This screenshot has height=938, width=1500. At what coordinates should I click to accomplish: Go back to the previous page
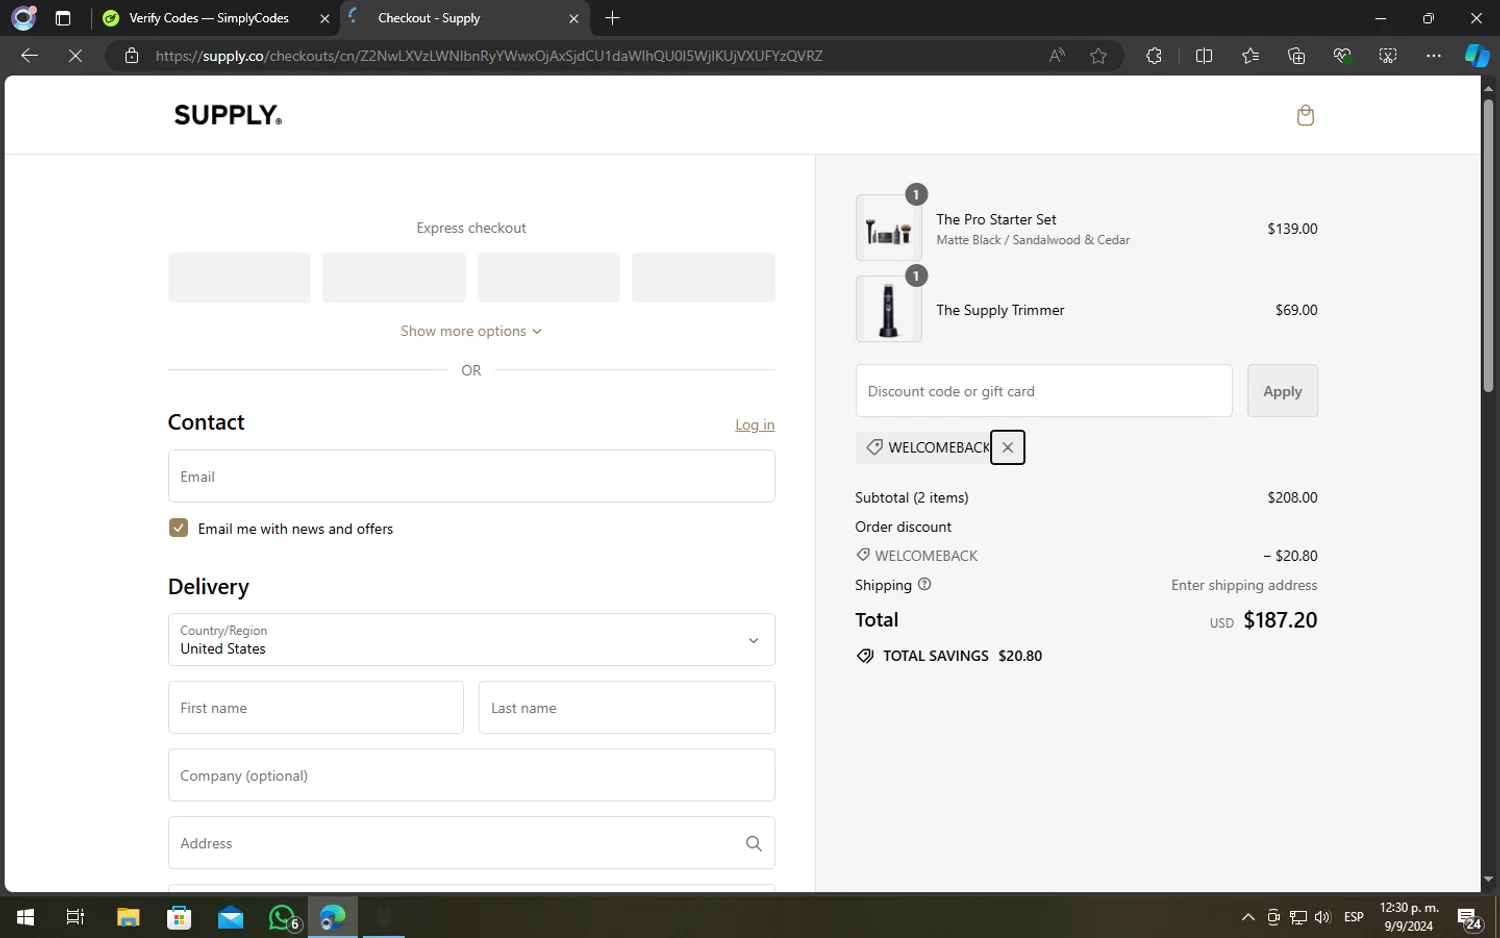[29, 55]
